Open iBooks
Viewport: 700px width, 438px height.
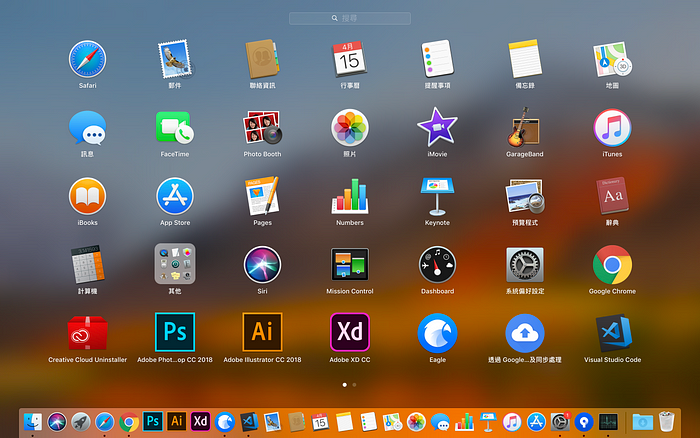pyautogui.click(x=88, y=196)
